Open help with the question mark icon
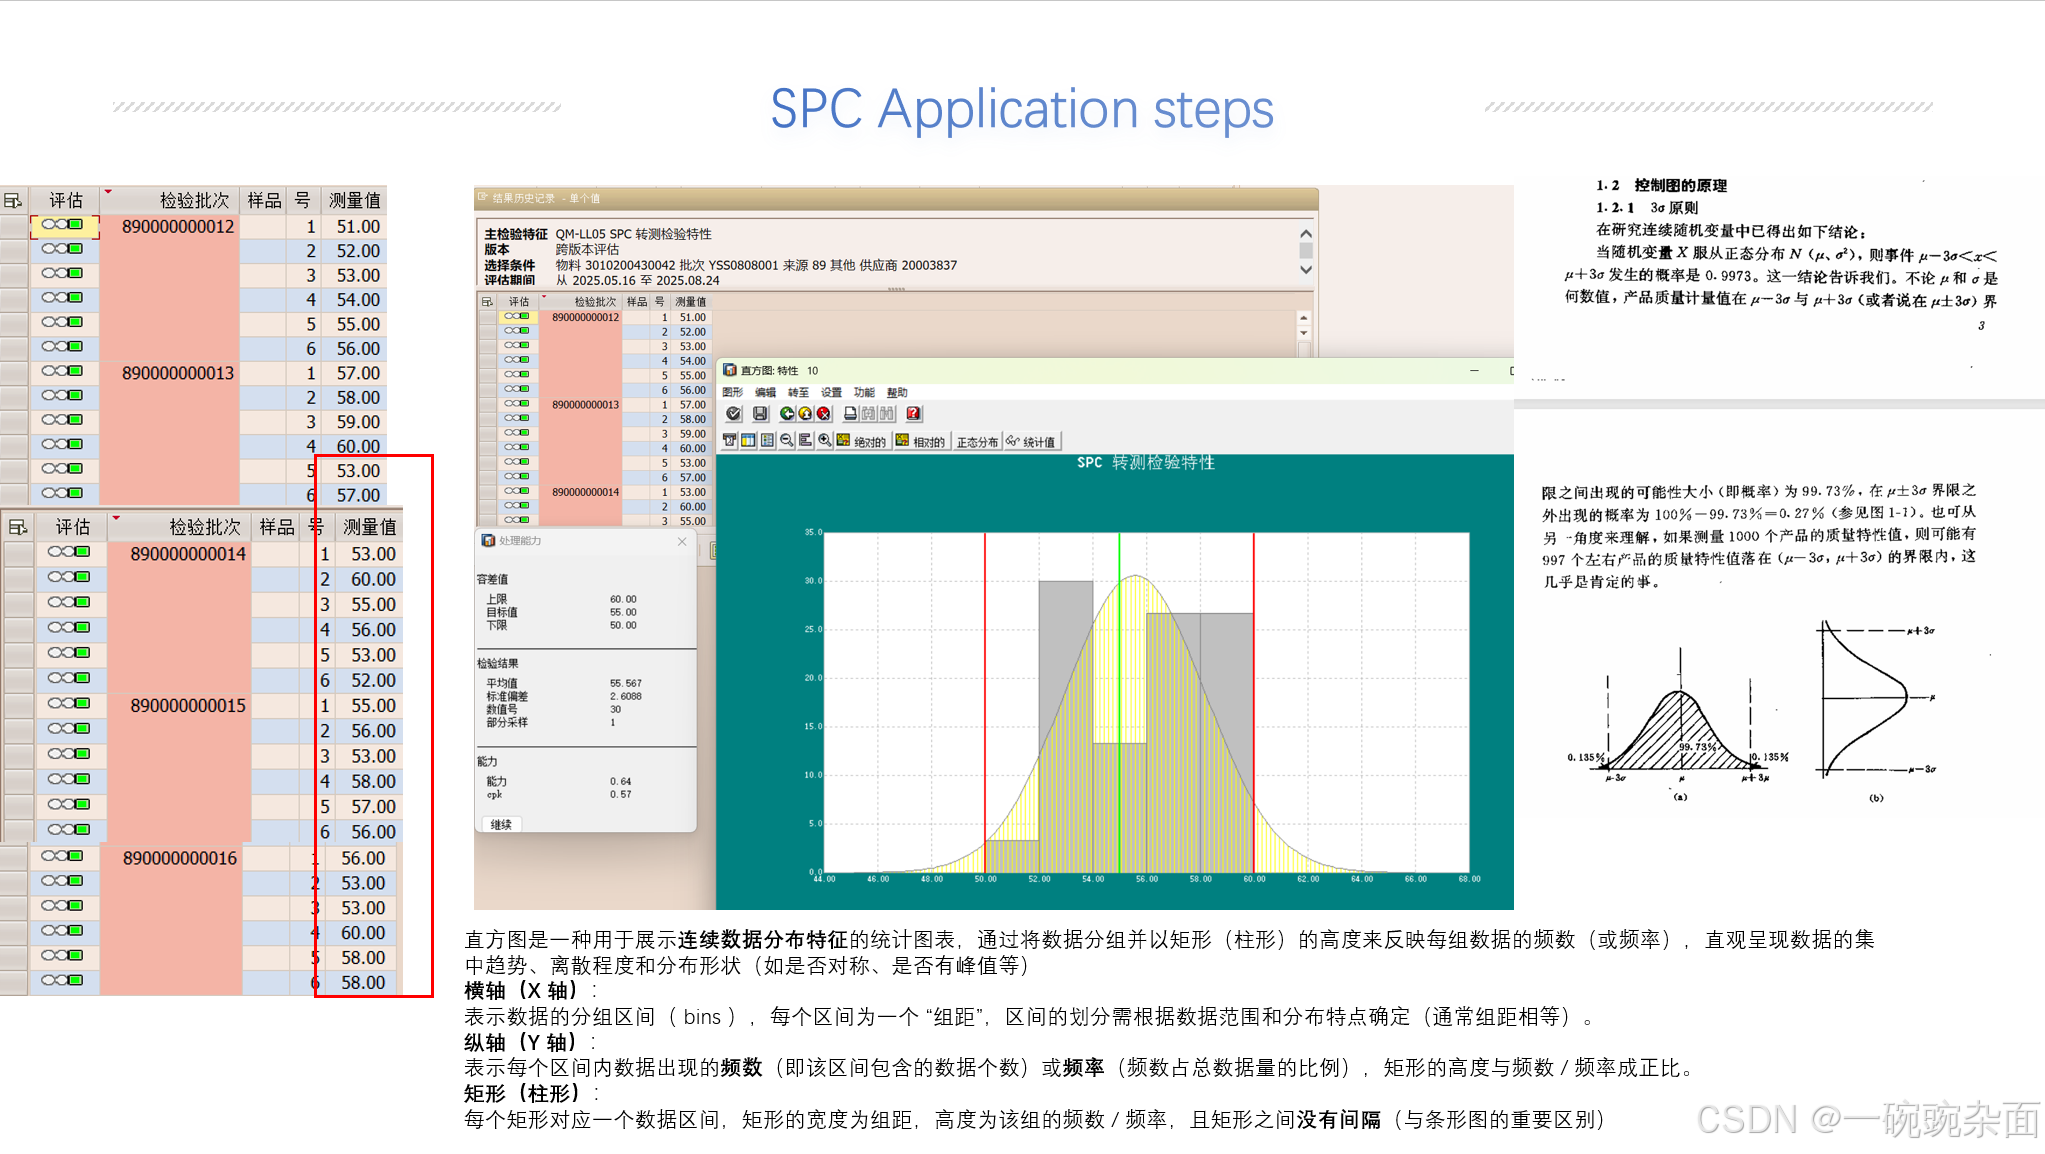This screenshot has height=1154, width=2045. click(913, 414)
